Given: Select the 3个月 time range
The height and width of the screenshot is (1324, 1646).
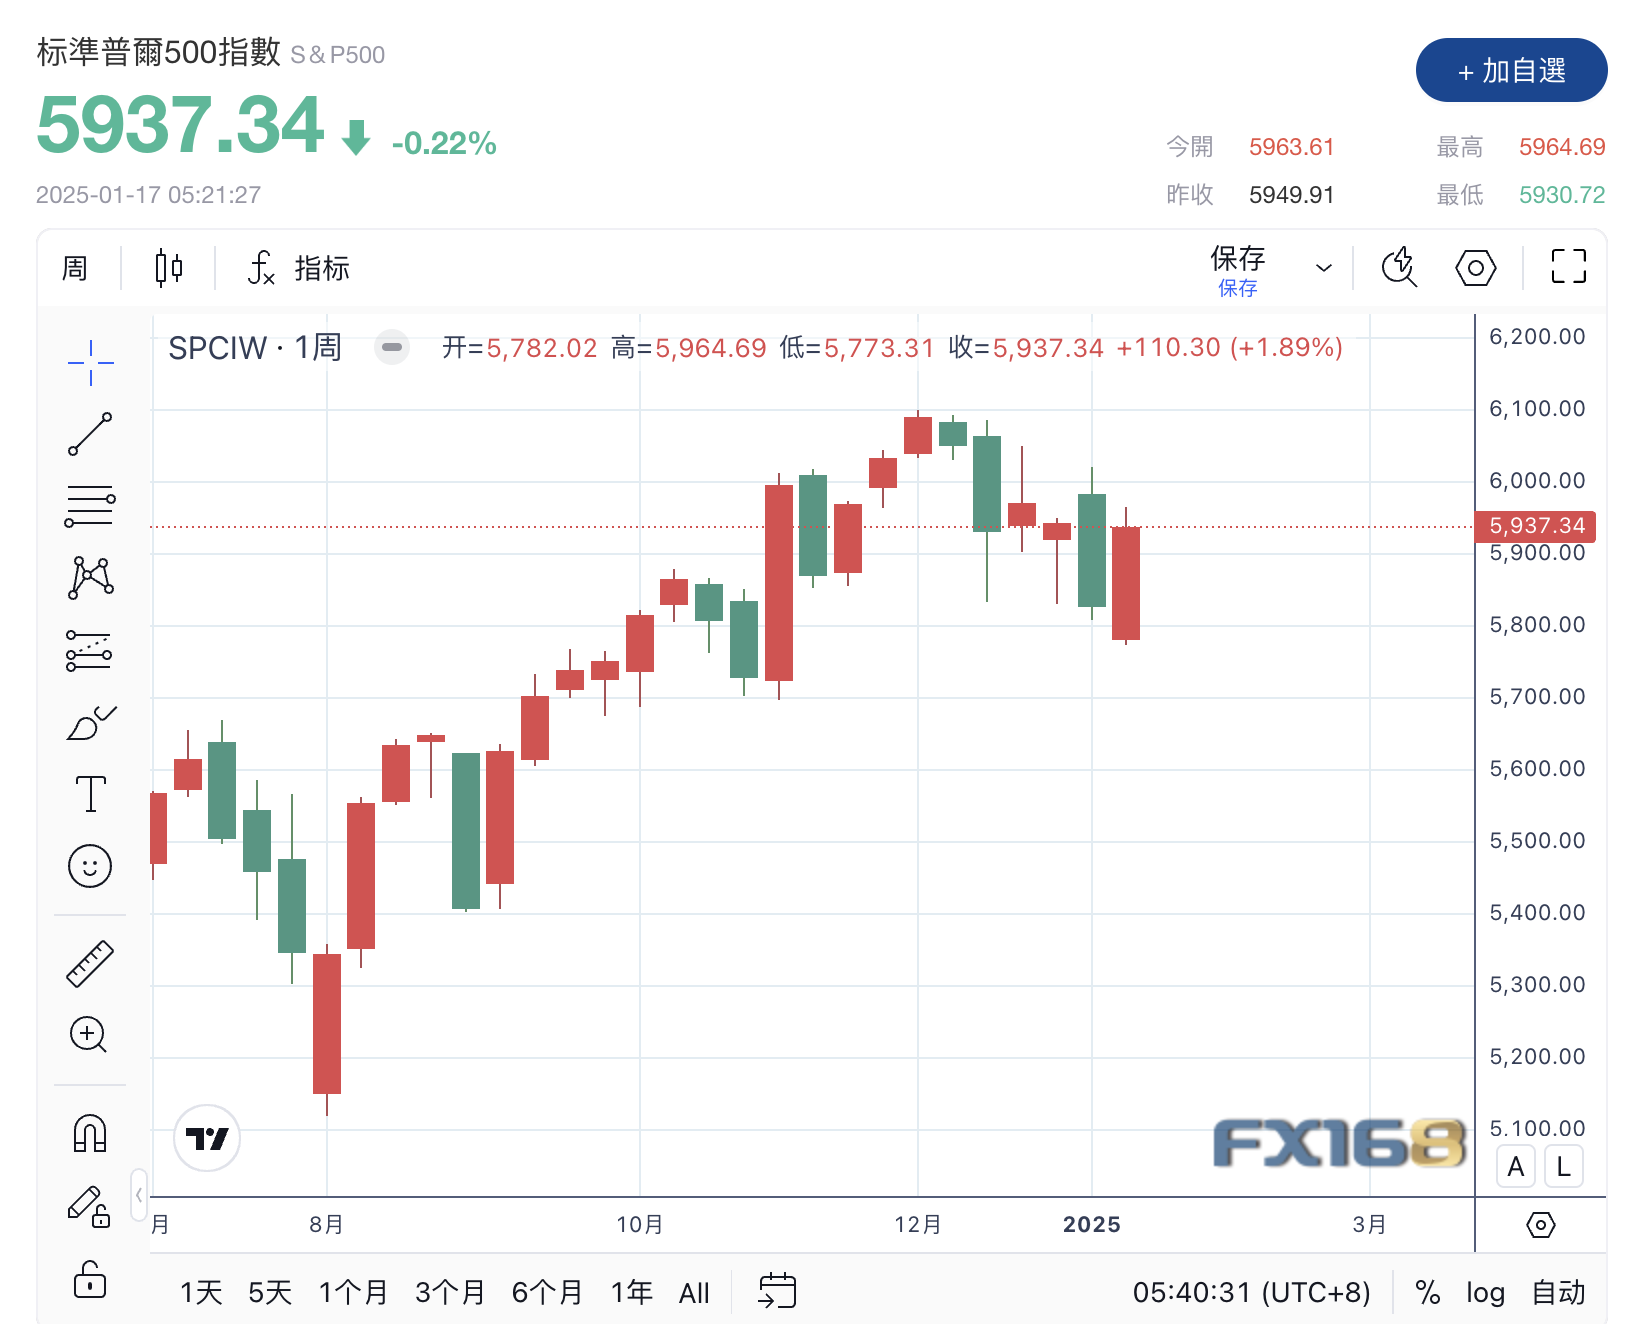Looking at the screenshot, I should pyautogui.click(x=450, y=1293).
